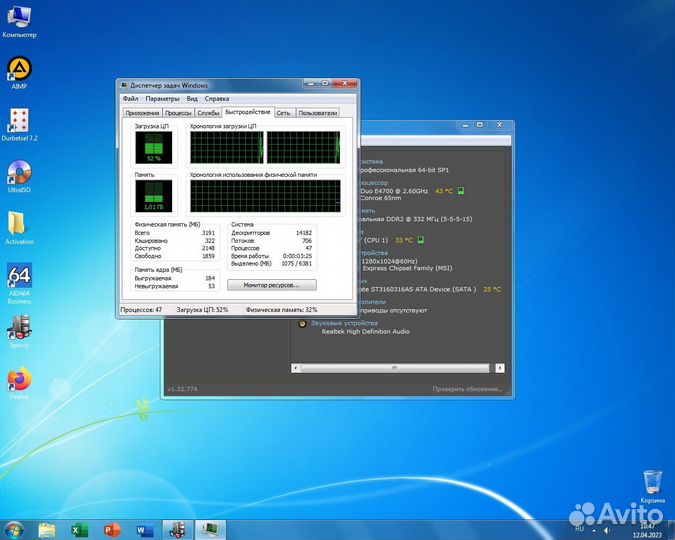Open the Справка menu

pos(217,99)
